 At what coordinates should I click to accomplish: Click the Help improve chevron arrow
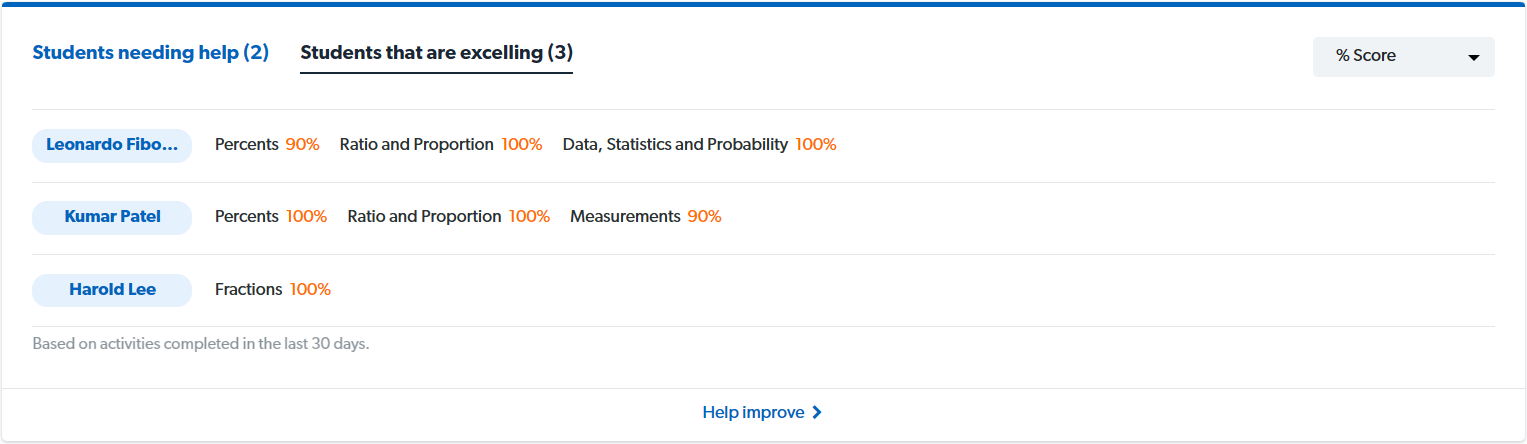[817, 412]
